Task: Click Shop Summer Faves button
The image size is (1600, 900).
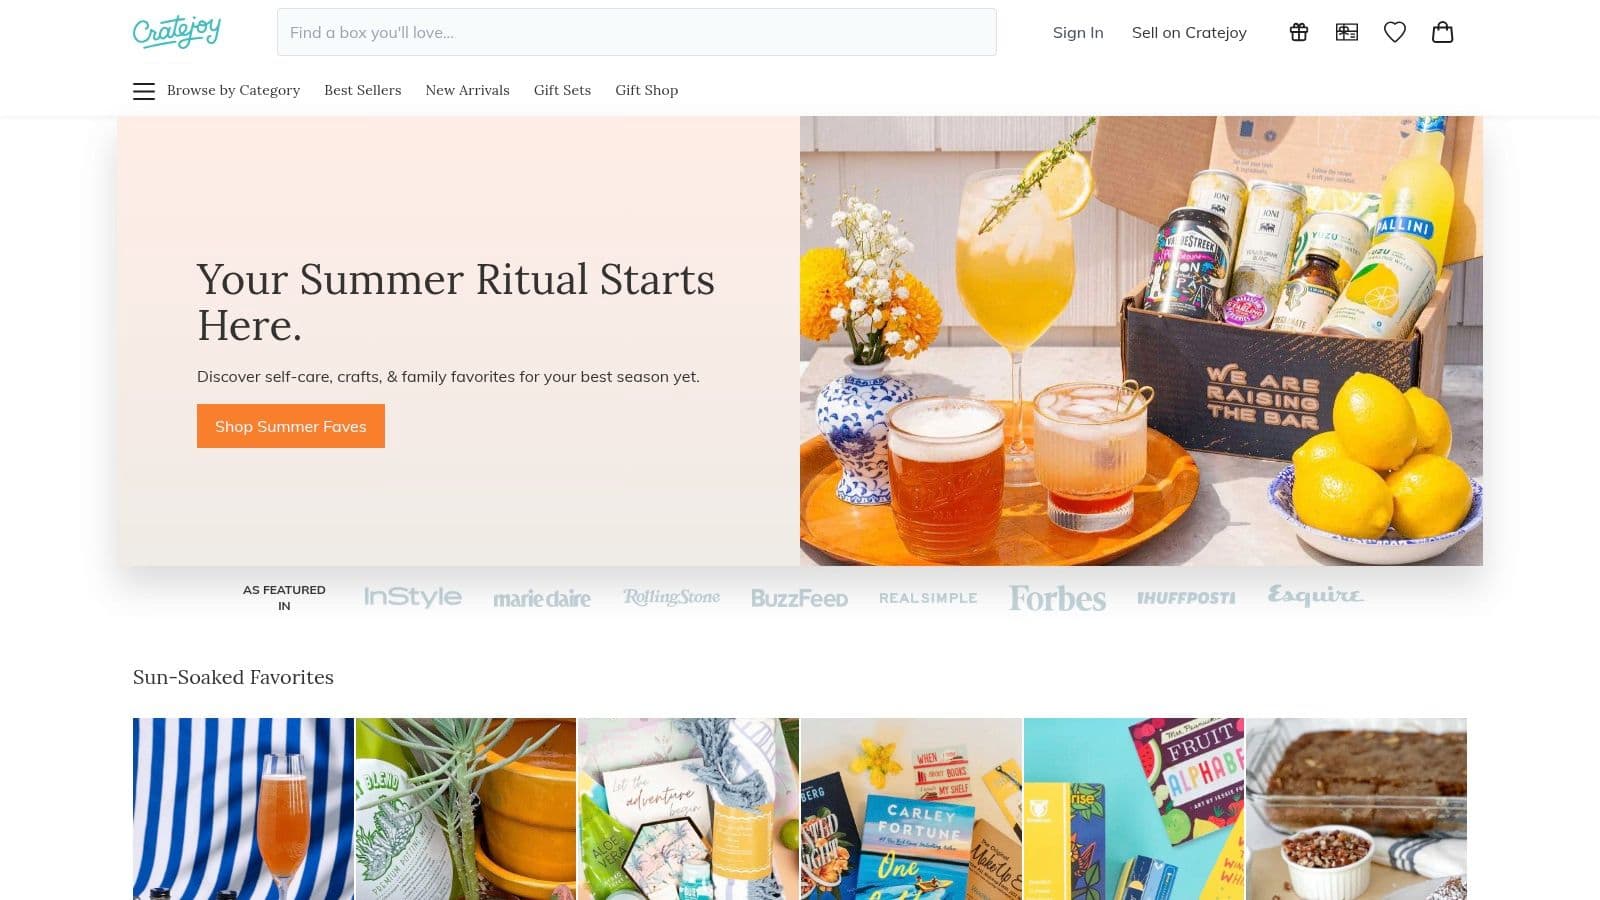Action: 291,426
